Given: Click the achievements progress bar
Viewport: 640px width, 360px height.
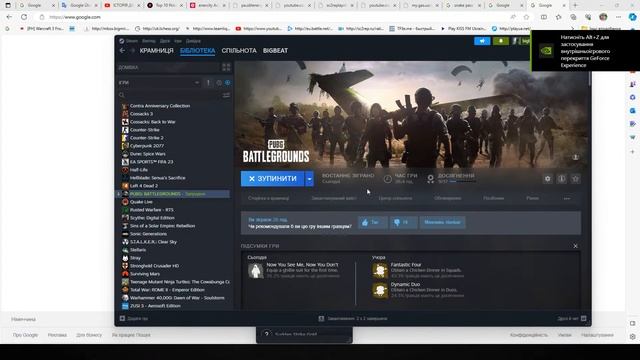Looking at the screenshot, I should (x=462, y=182).
